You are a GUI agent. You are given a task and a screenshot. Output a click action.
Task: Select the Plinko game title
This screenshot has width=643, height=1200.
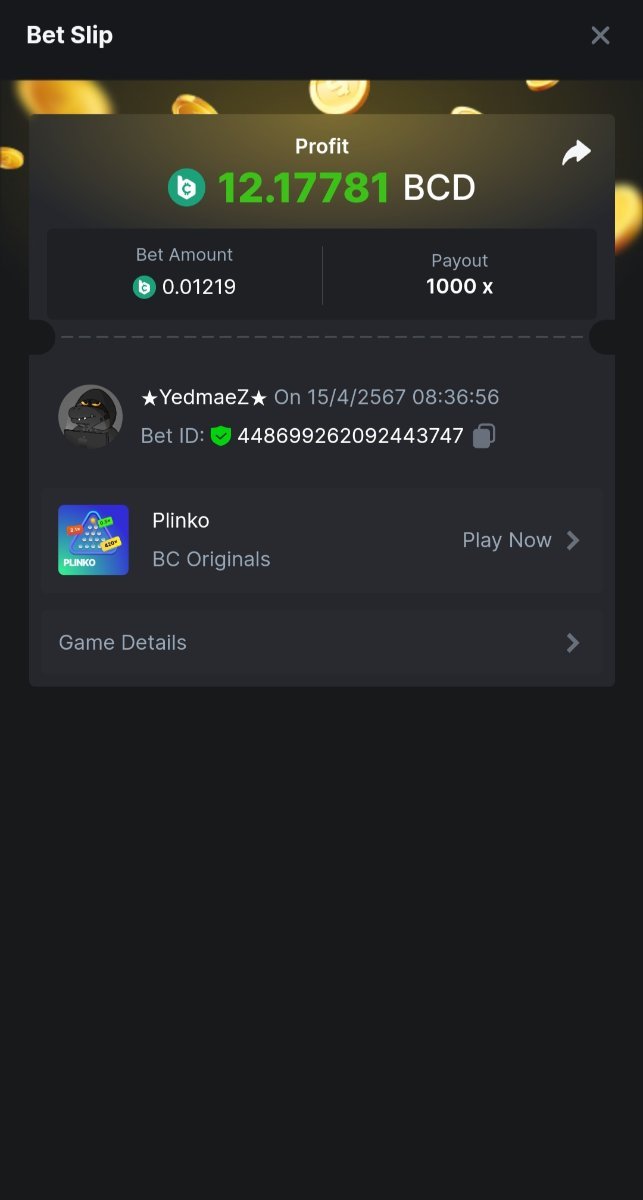pos(181,520)
